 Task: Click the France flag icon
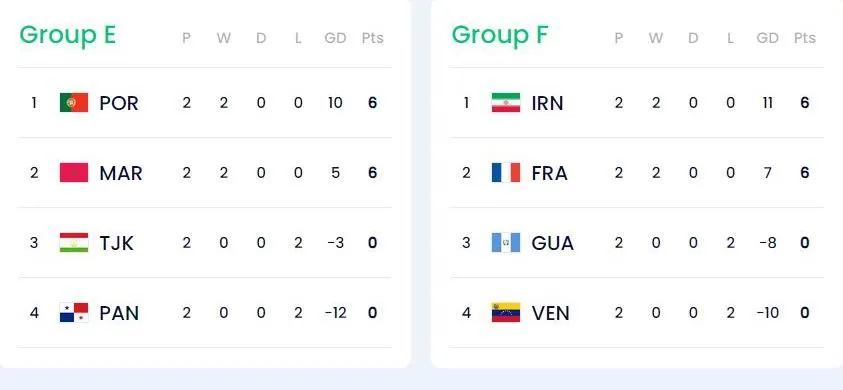point(506,173)
